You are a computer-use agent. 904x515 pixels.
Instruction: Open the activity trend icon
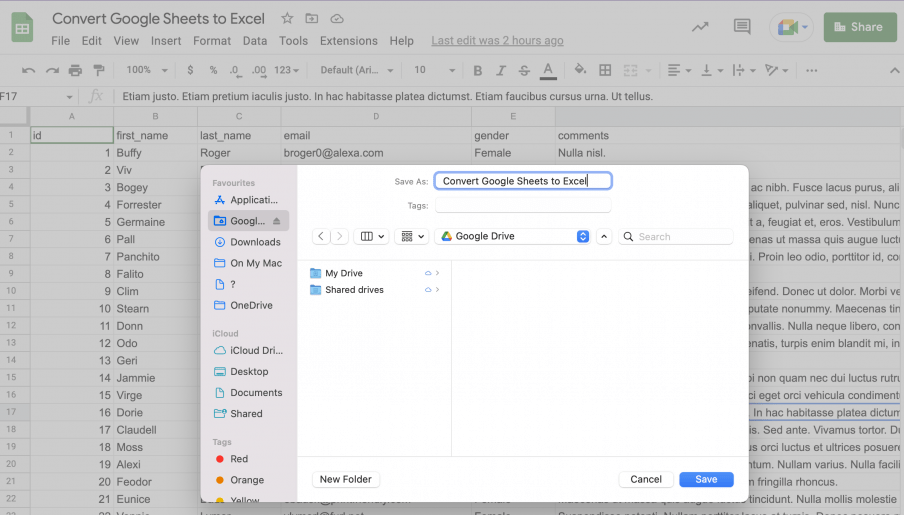(x=700, y=27)
